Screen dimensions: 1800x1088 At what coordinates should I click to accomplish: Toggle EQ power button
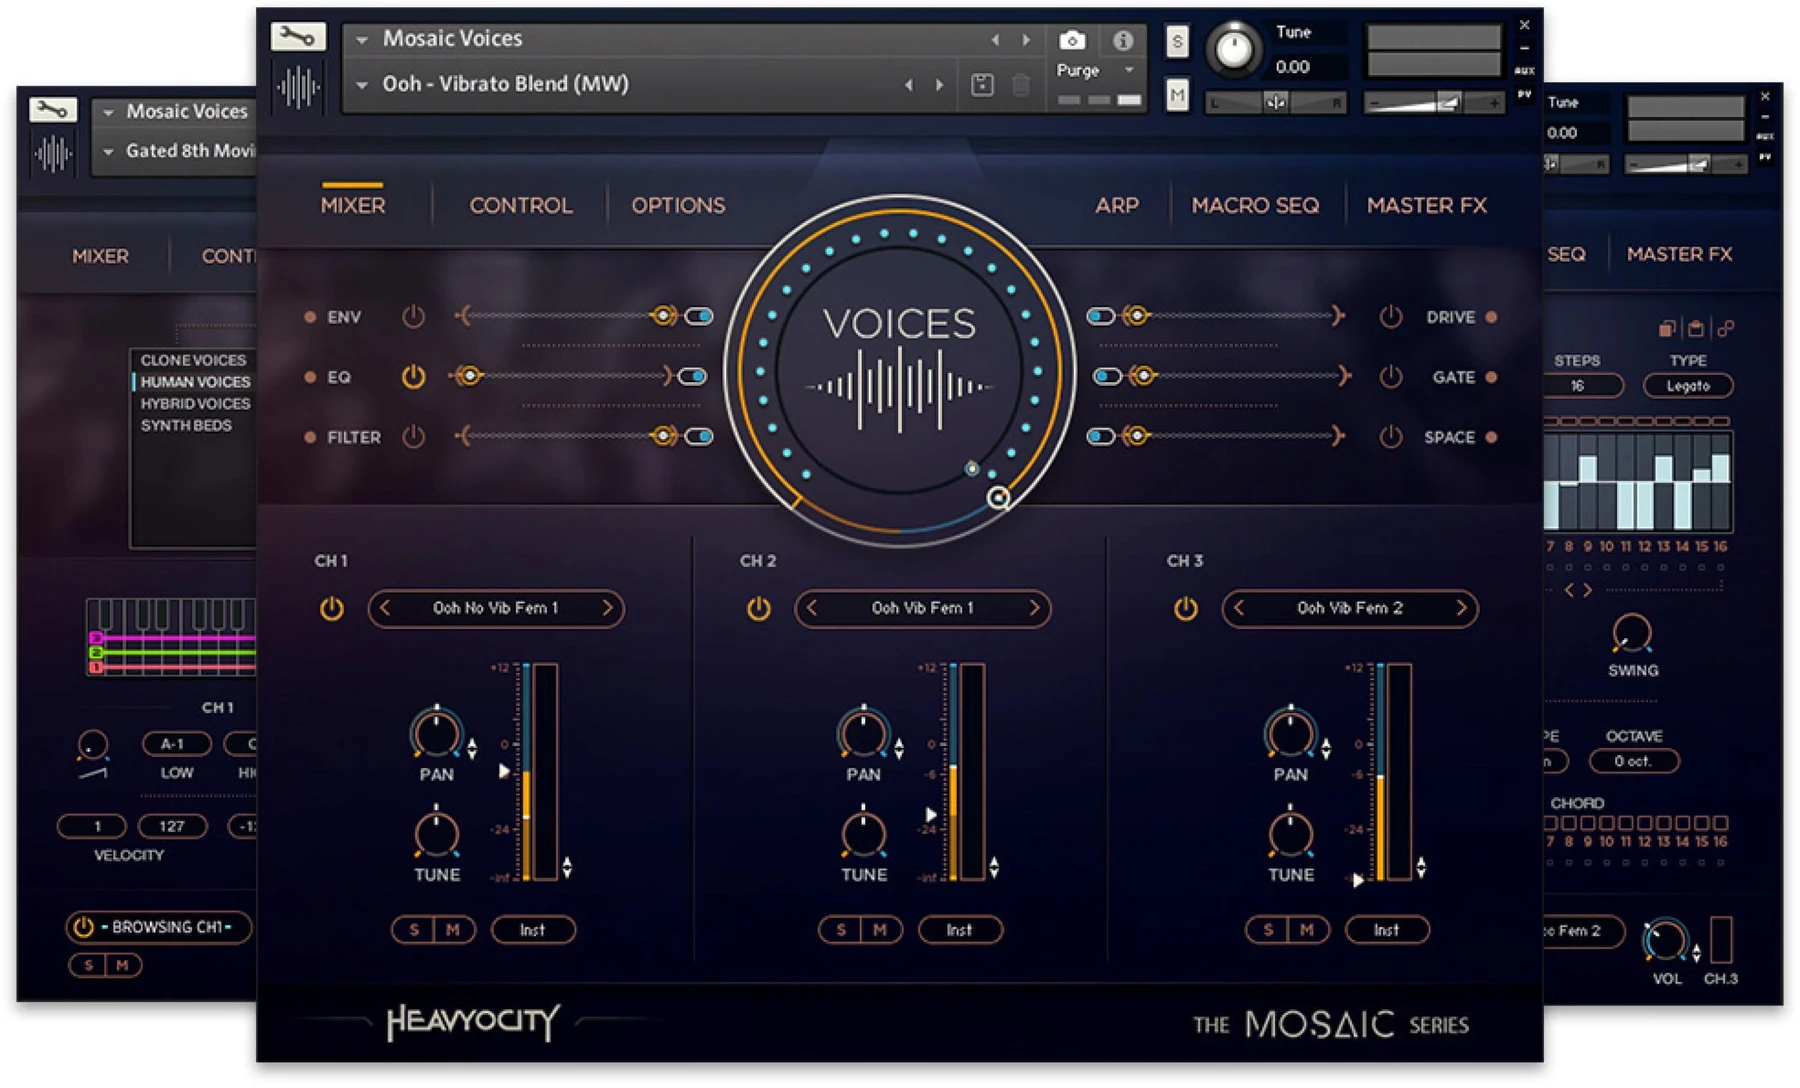[413, 377]
